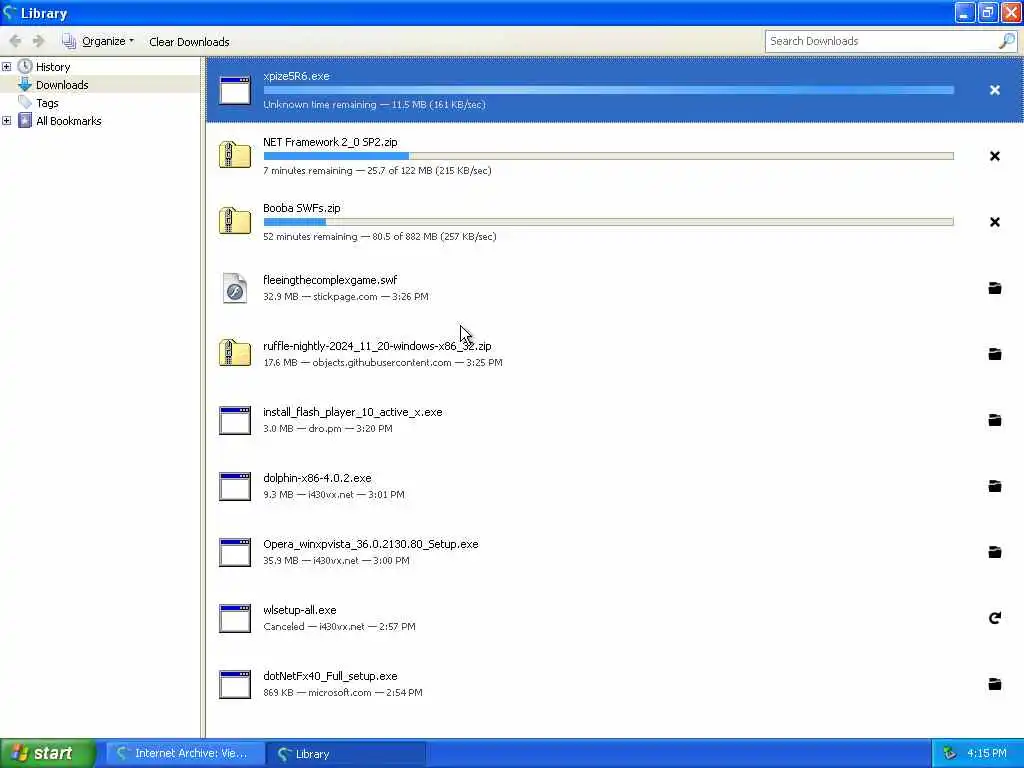The image size is (1024, 768).
Task: Go back with the toolbar arrow
Action: [x=15, y=41]
